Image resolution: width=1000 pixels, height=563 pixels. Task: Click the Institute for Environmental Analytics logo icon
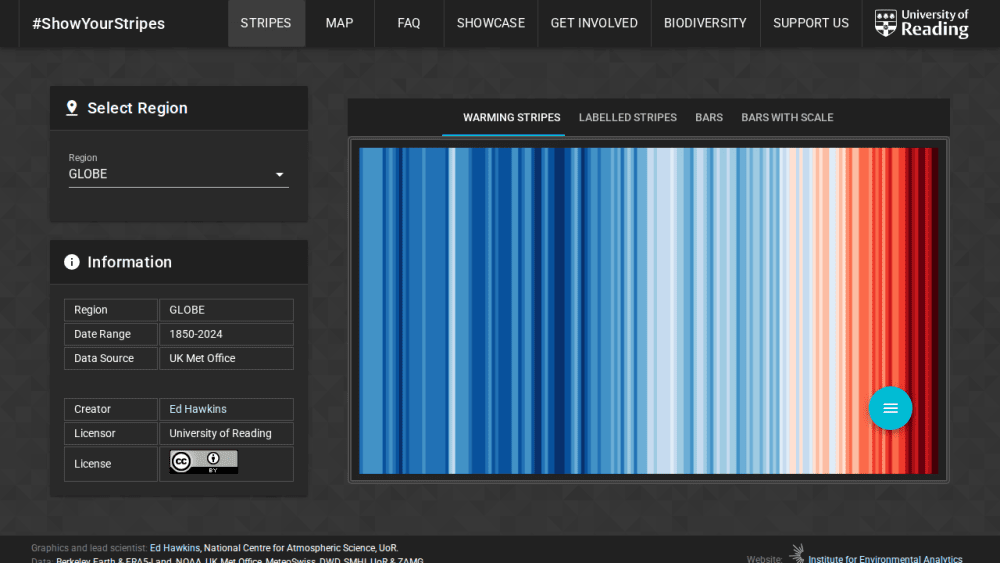point(797,553)
